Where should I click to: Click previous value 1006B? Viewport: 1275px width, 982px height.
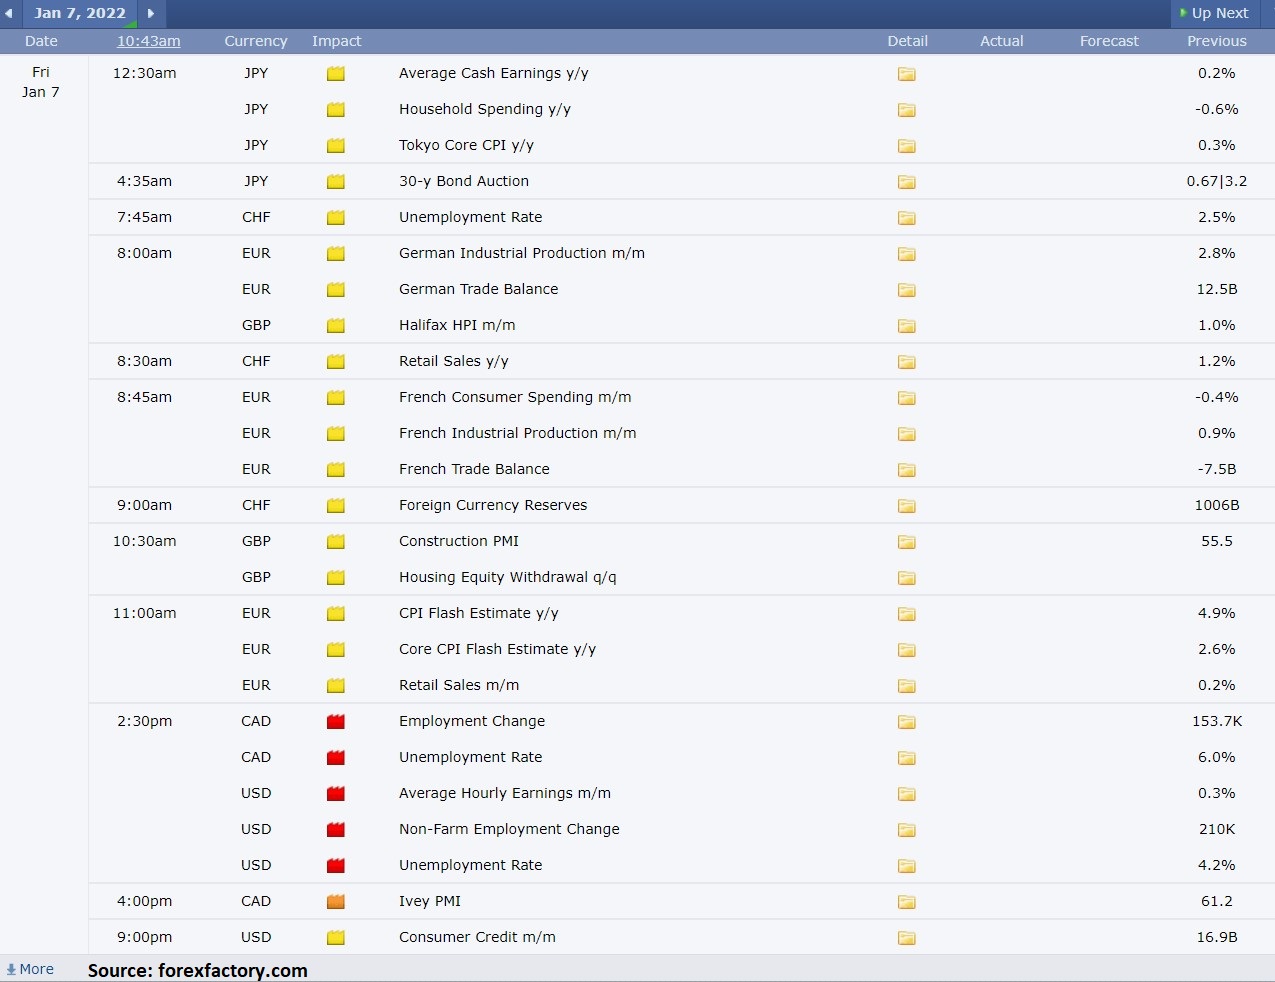click(1217, 505)
